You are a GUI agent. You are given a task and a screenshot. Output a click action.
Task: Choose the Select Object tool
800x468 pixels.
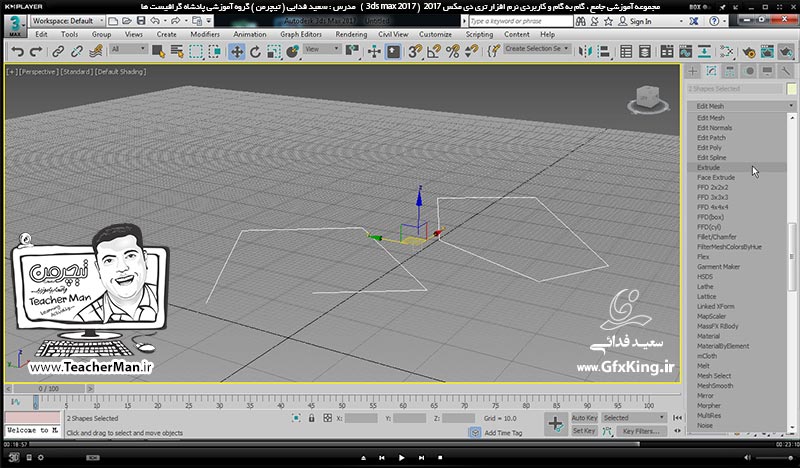[x=158, y=51]
